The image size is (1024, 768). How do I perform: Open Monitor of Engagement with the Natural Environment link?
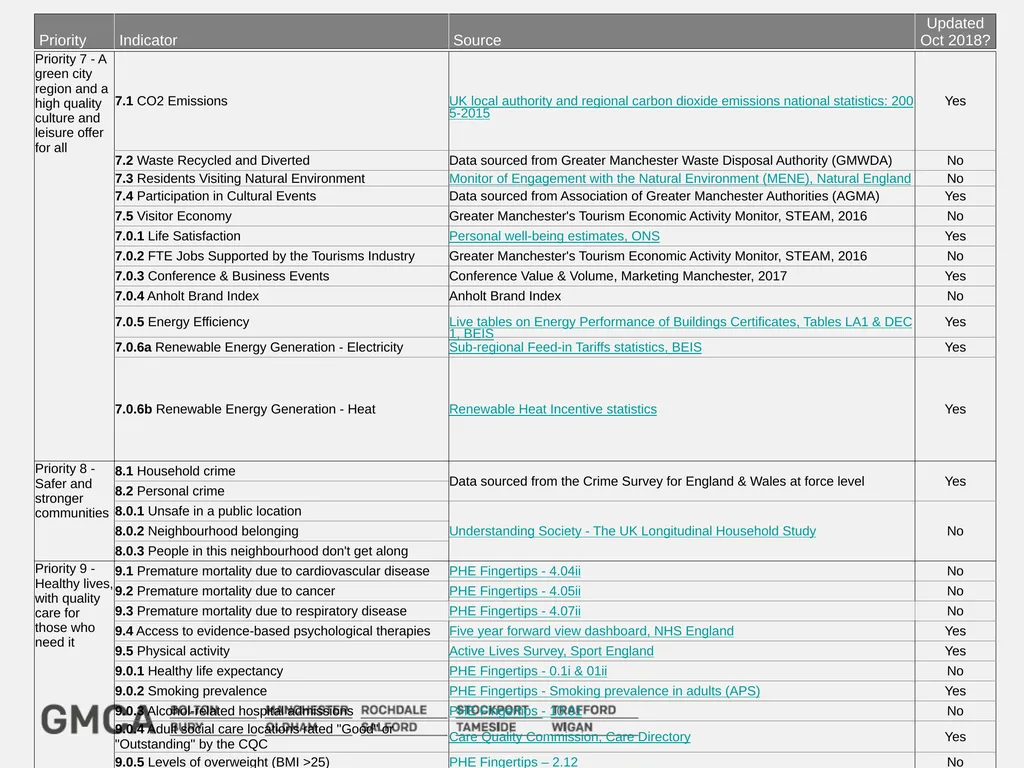[x=680, y=178]
